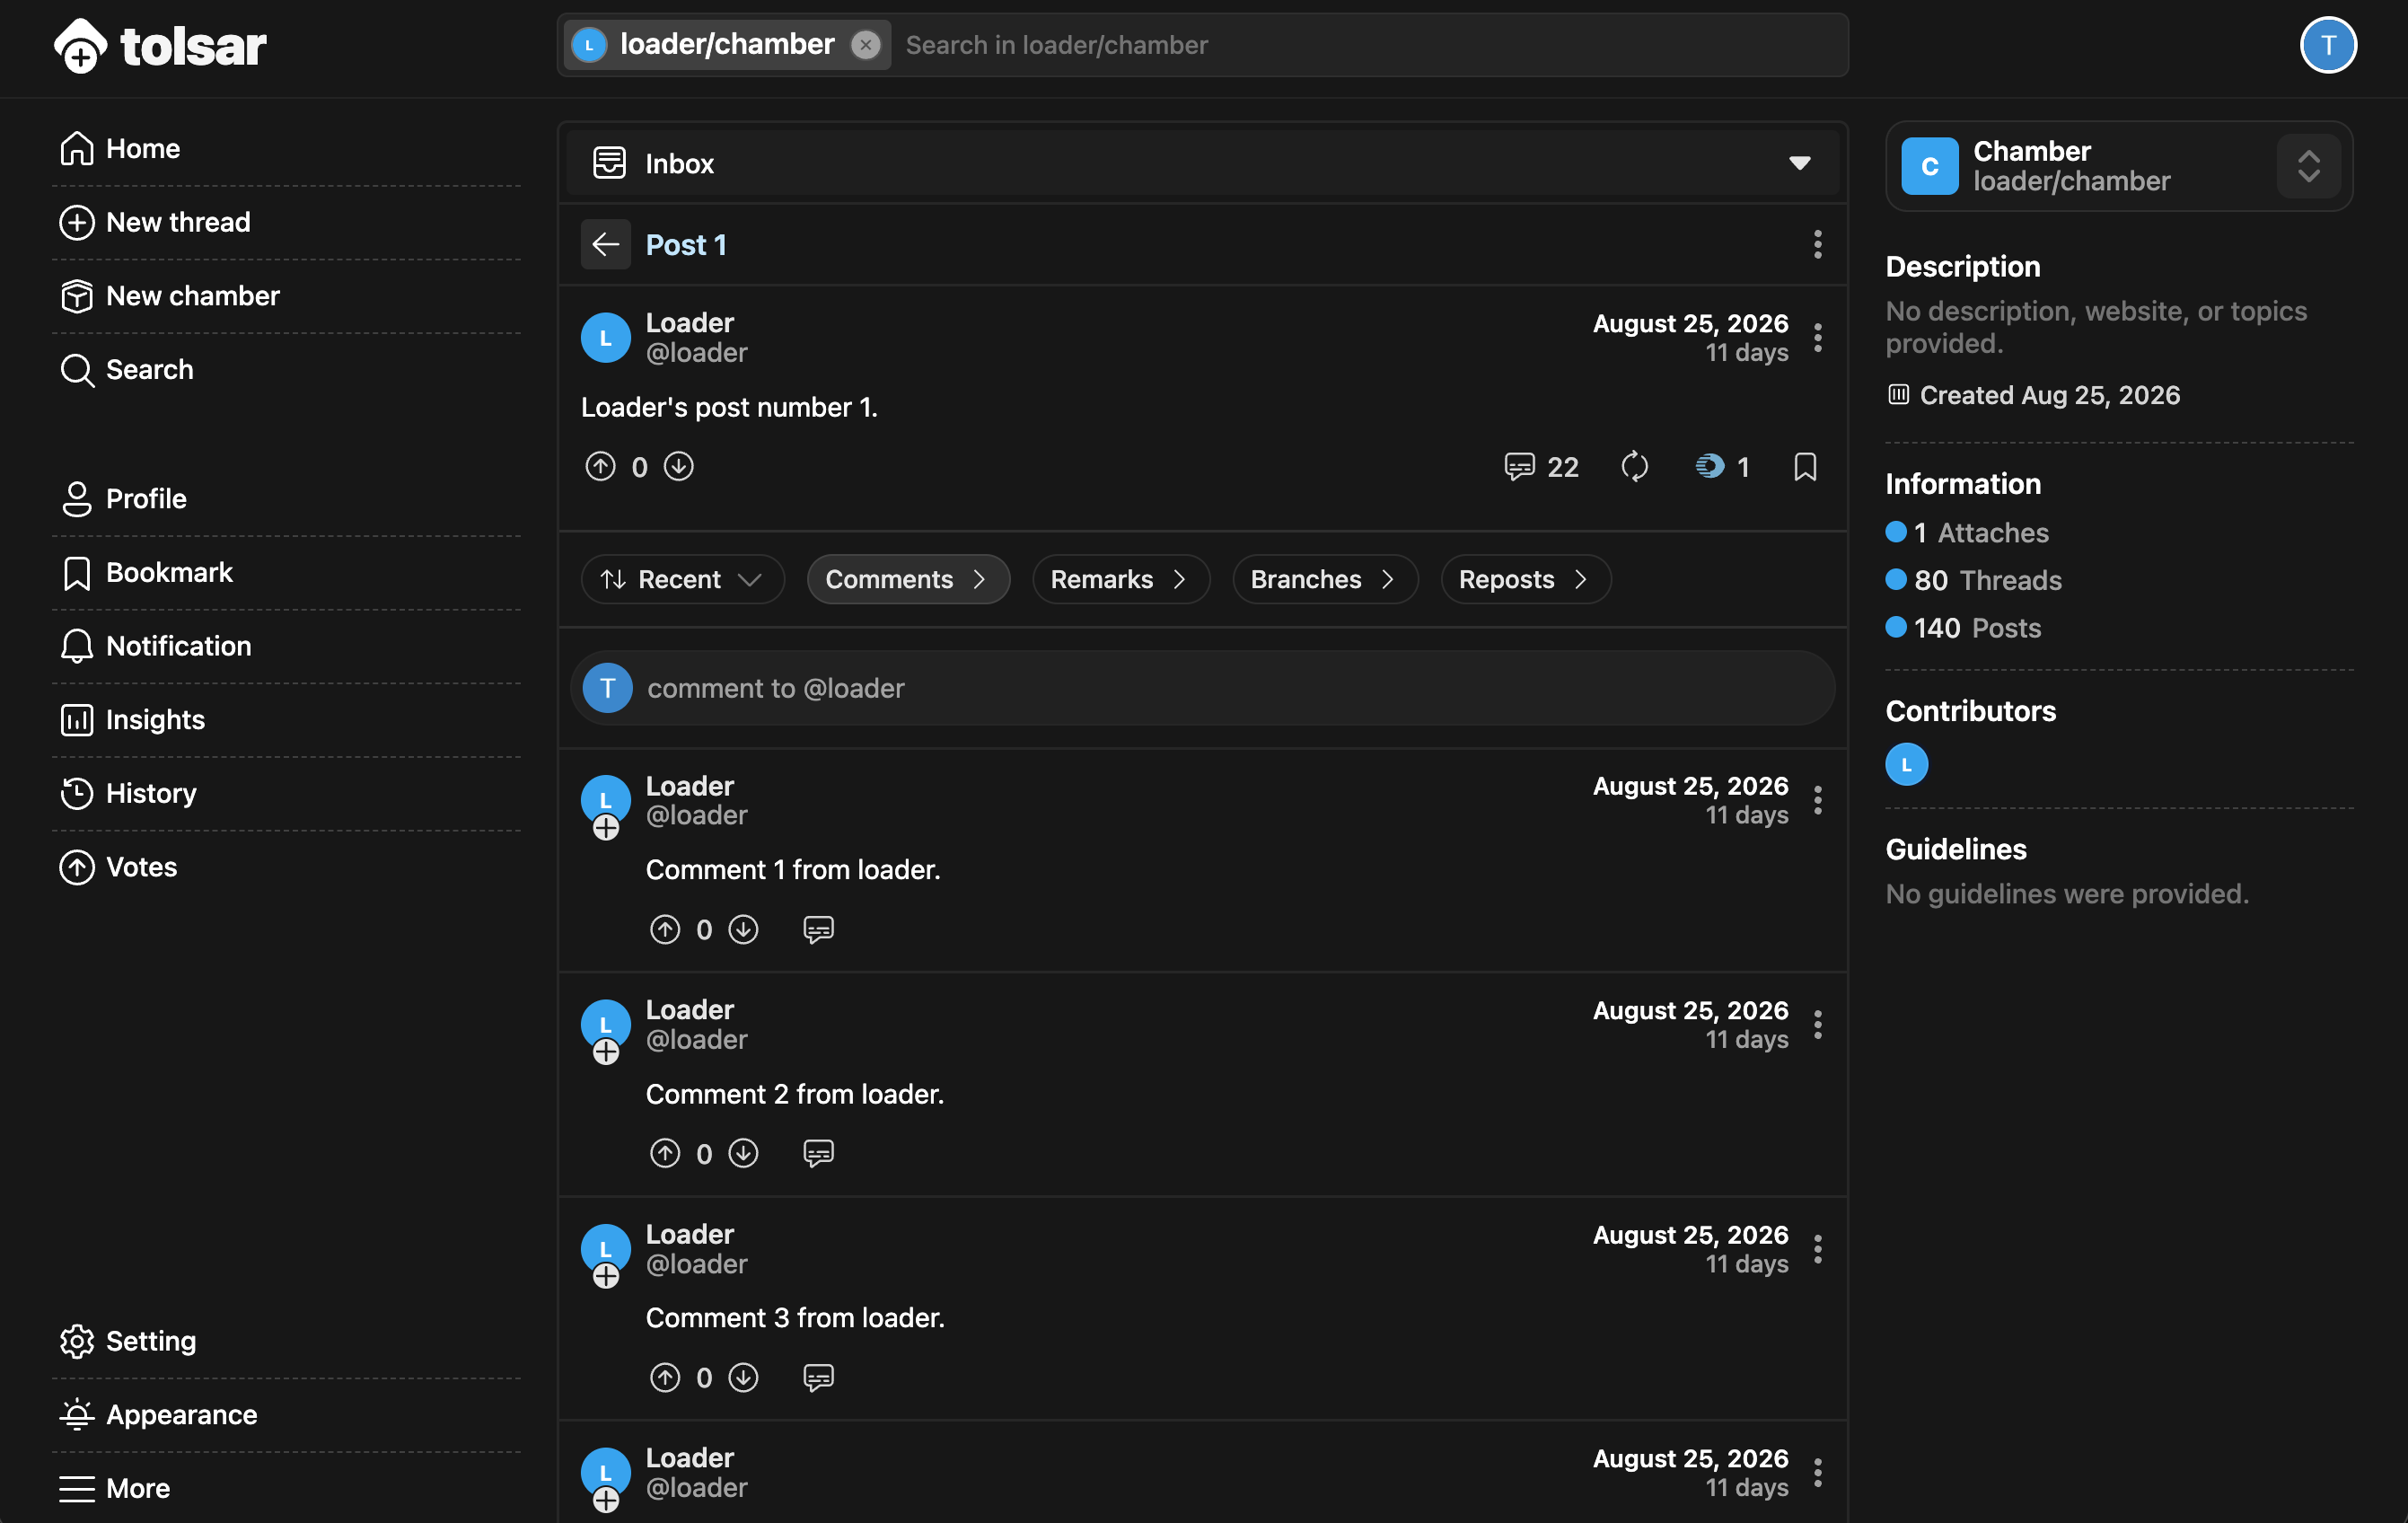Expand the Inbox dropdown
Viewport: 2408px width, 1523px height.
click(x=1202, y=163)
